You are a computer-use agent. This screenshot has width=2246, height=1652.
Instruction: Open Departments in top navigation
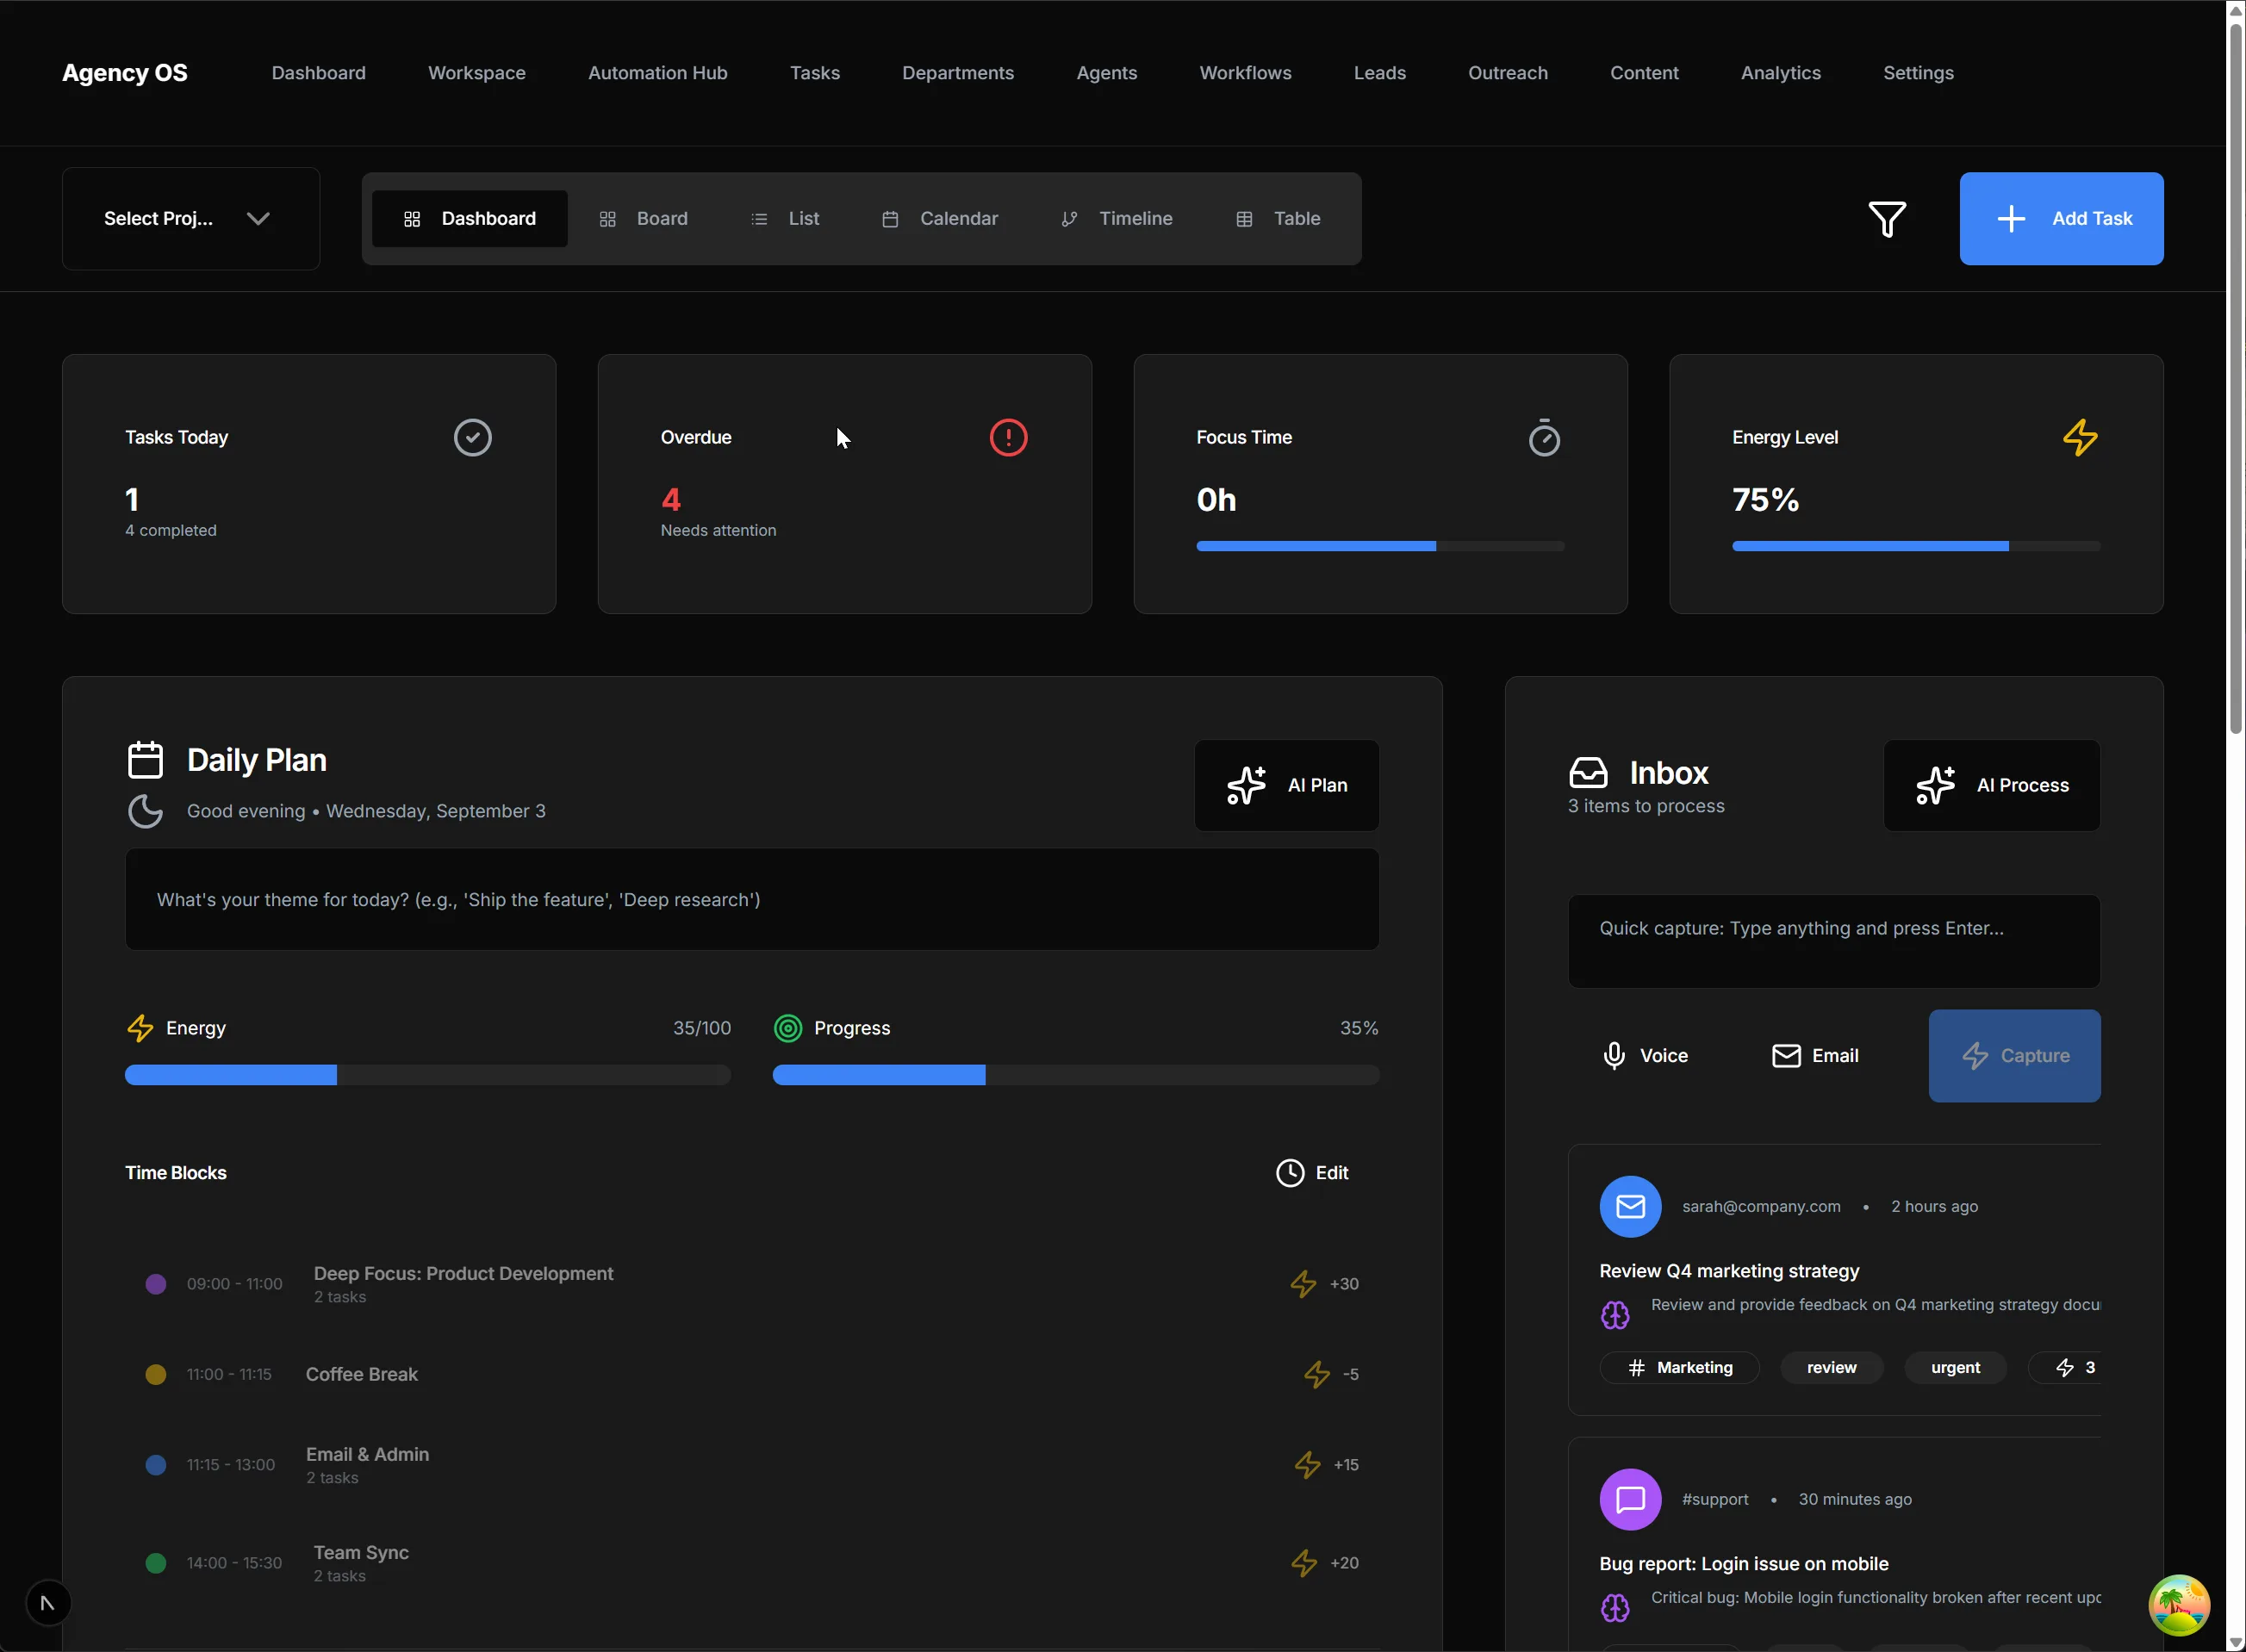coord(958,73)
